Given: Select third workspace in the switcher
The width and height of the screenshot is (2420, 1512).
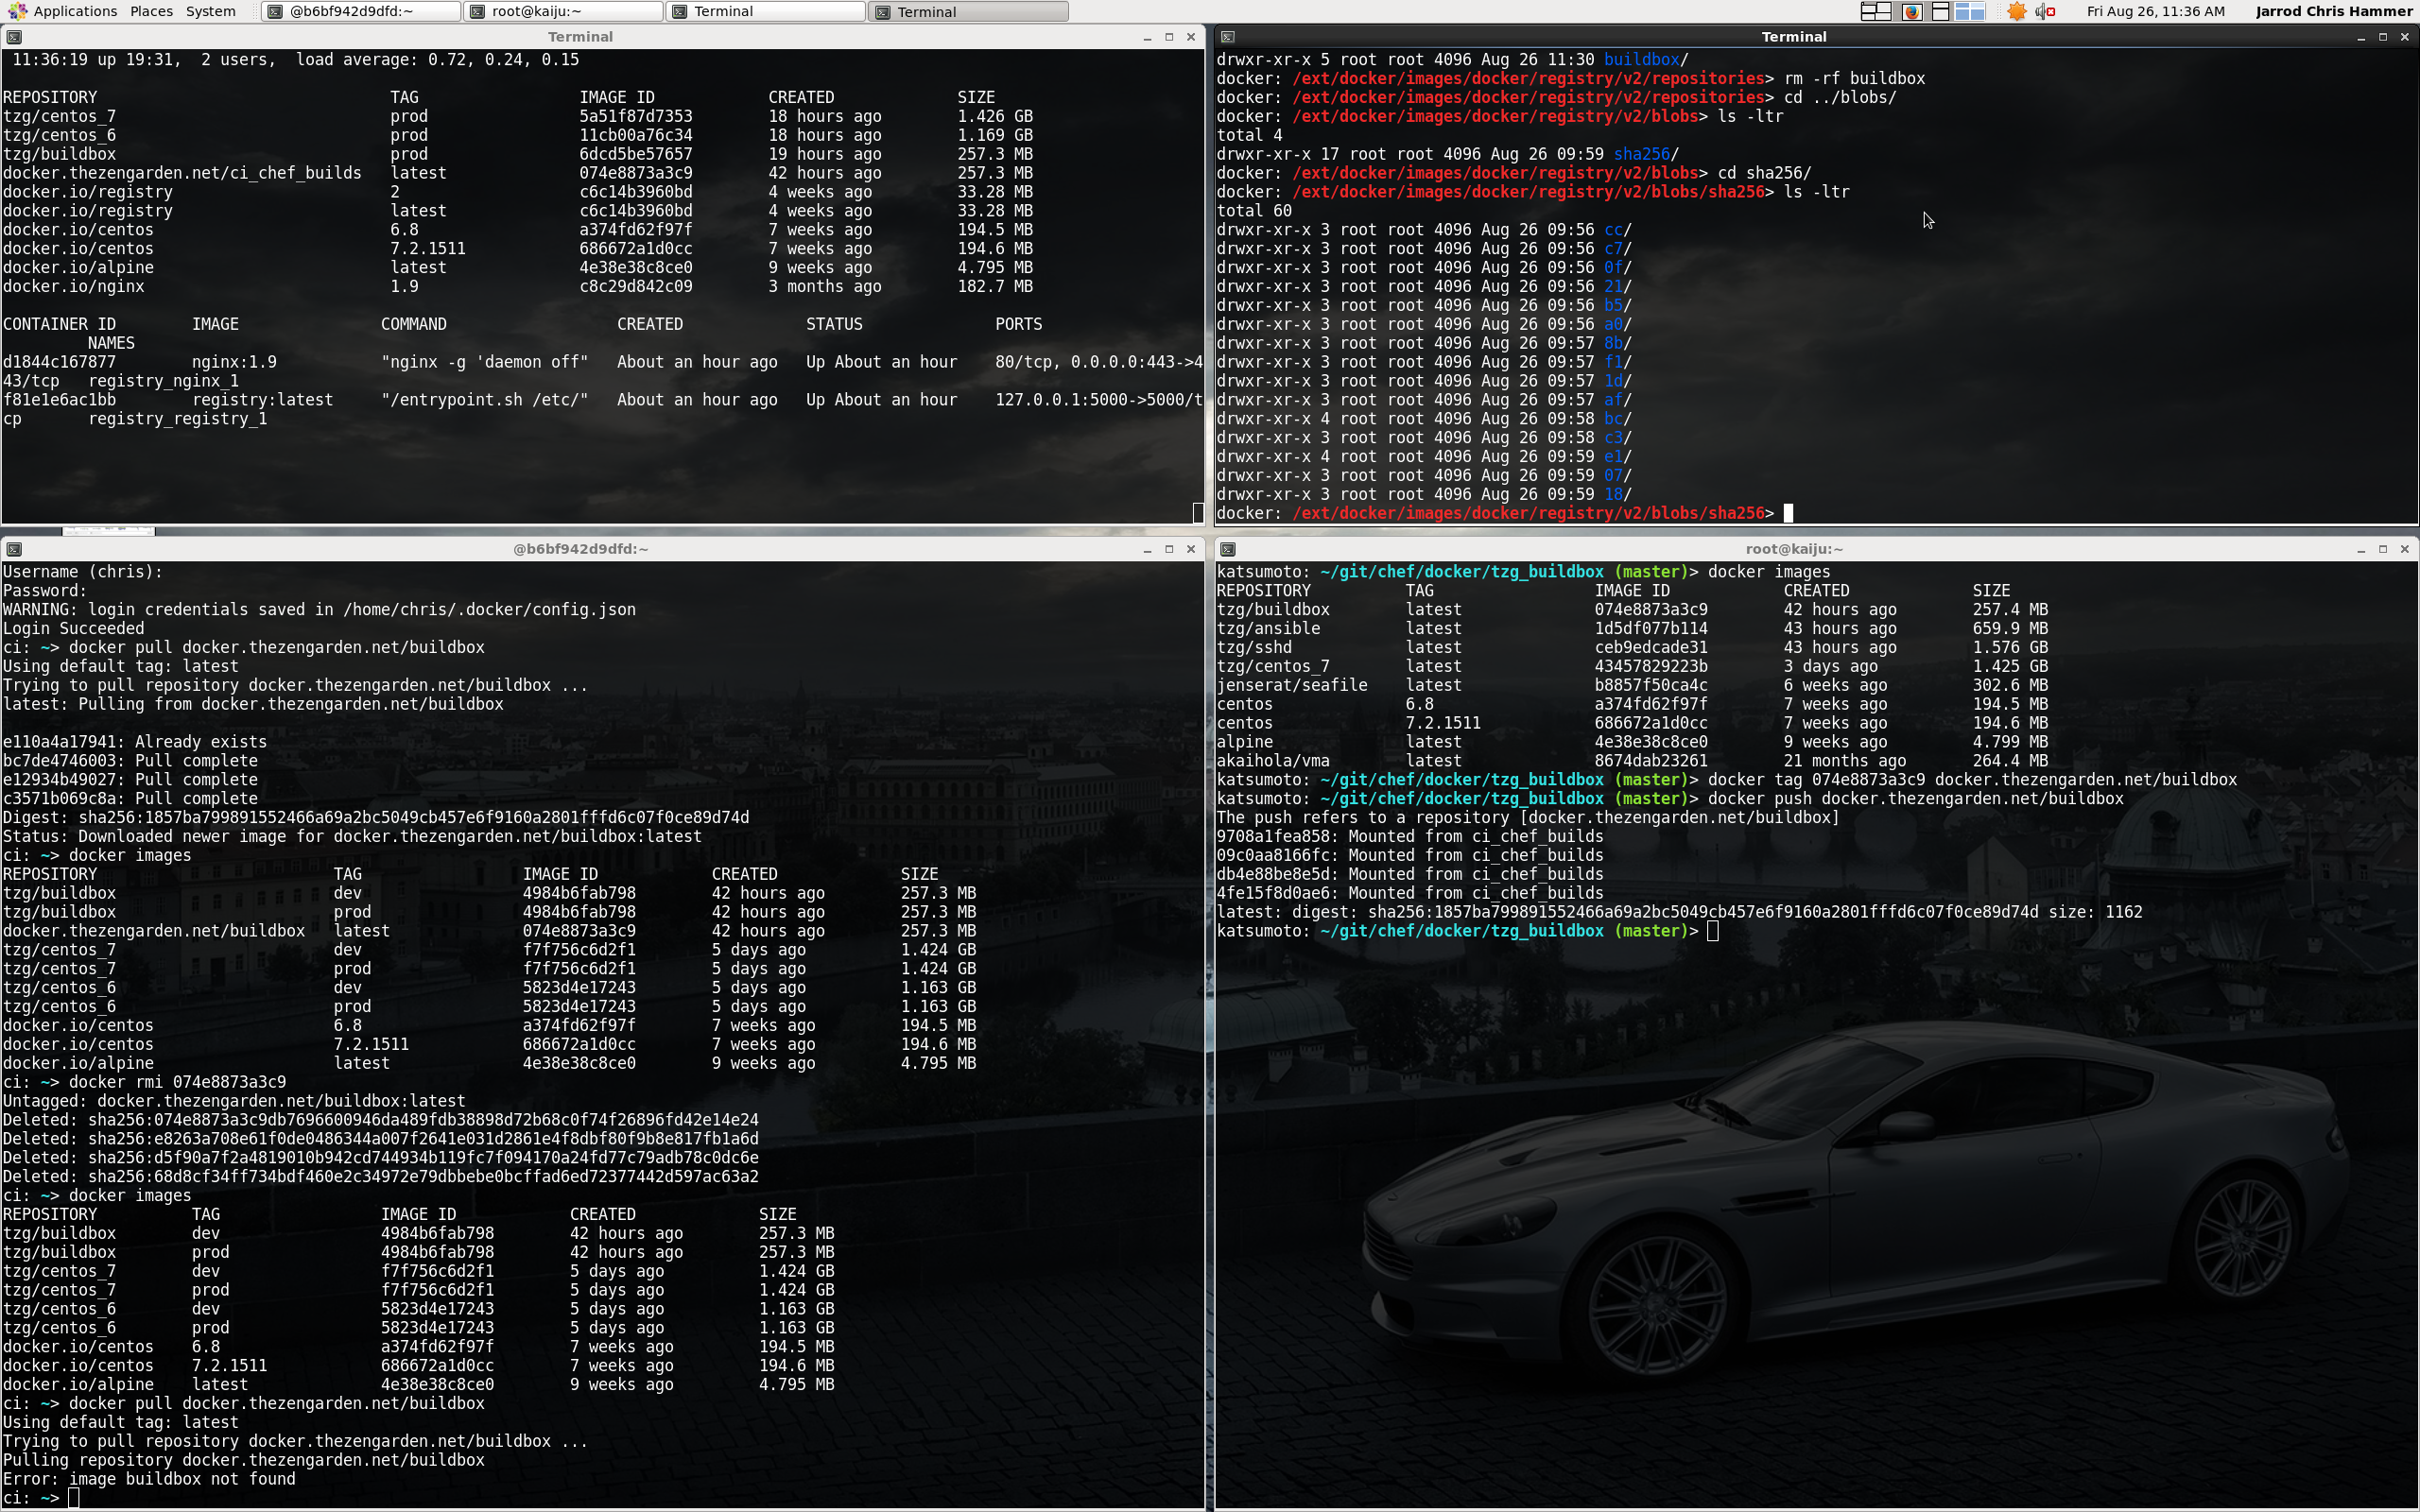Looking at the screenshot, I should click(x=1940, y=11).
